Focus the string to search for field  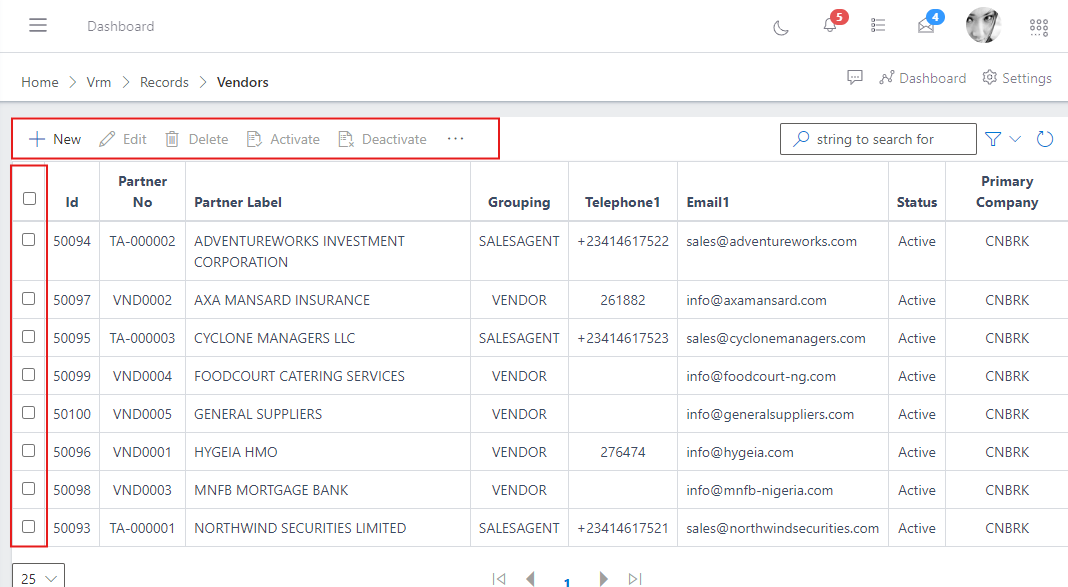click(x=890, y=139)
